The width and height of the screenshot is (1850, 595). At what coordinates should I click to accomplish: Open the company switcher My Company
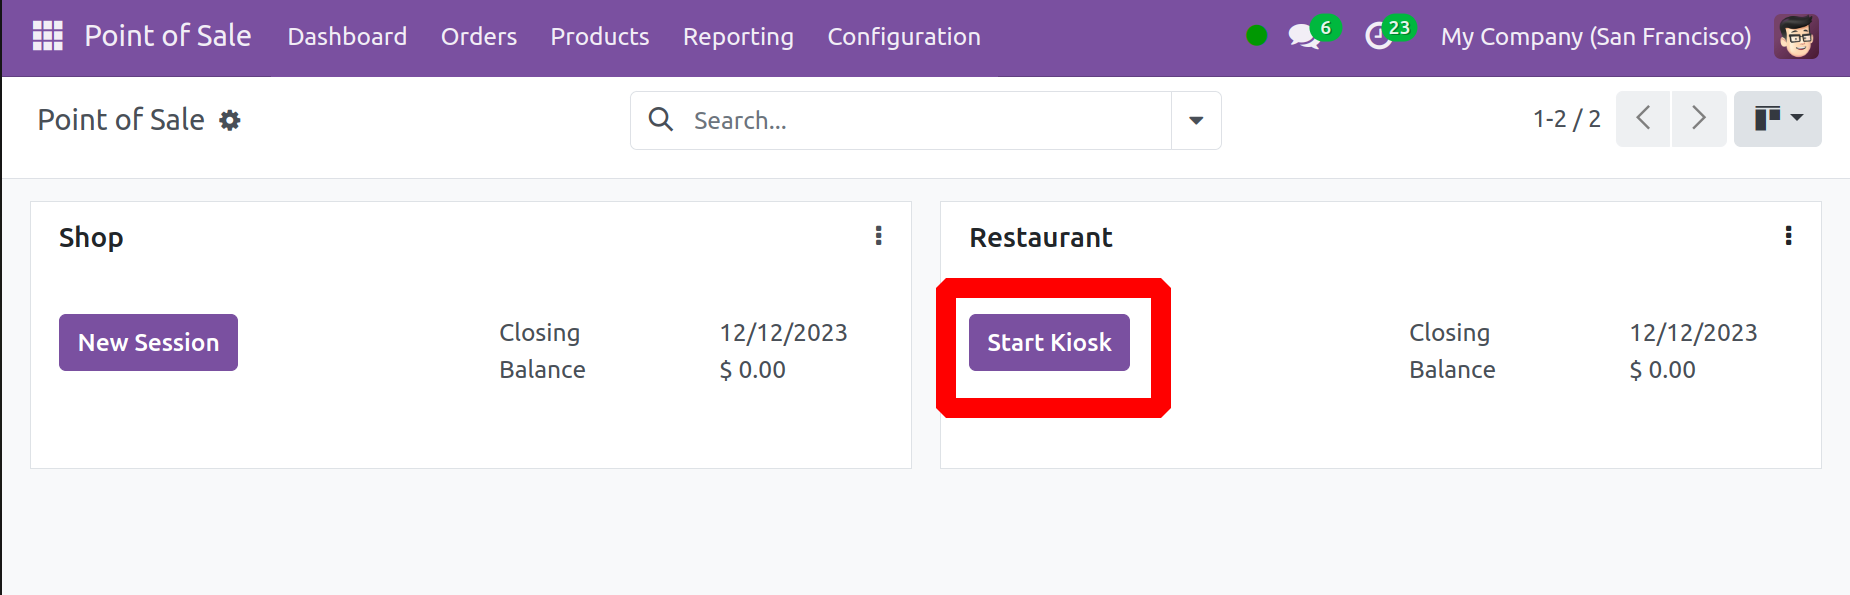click(1595, 37)
